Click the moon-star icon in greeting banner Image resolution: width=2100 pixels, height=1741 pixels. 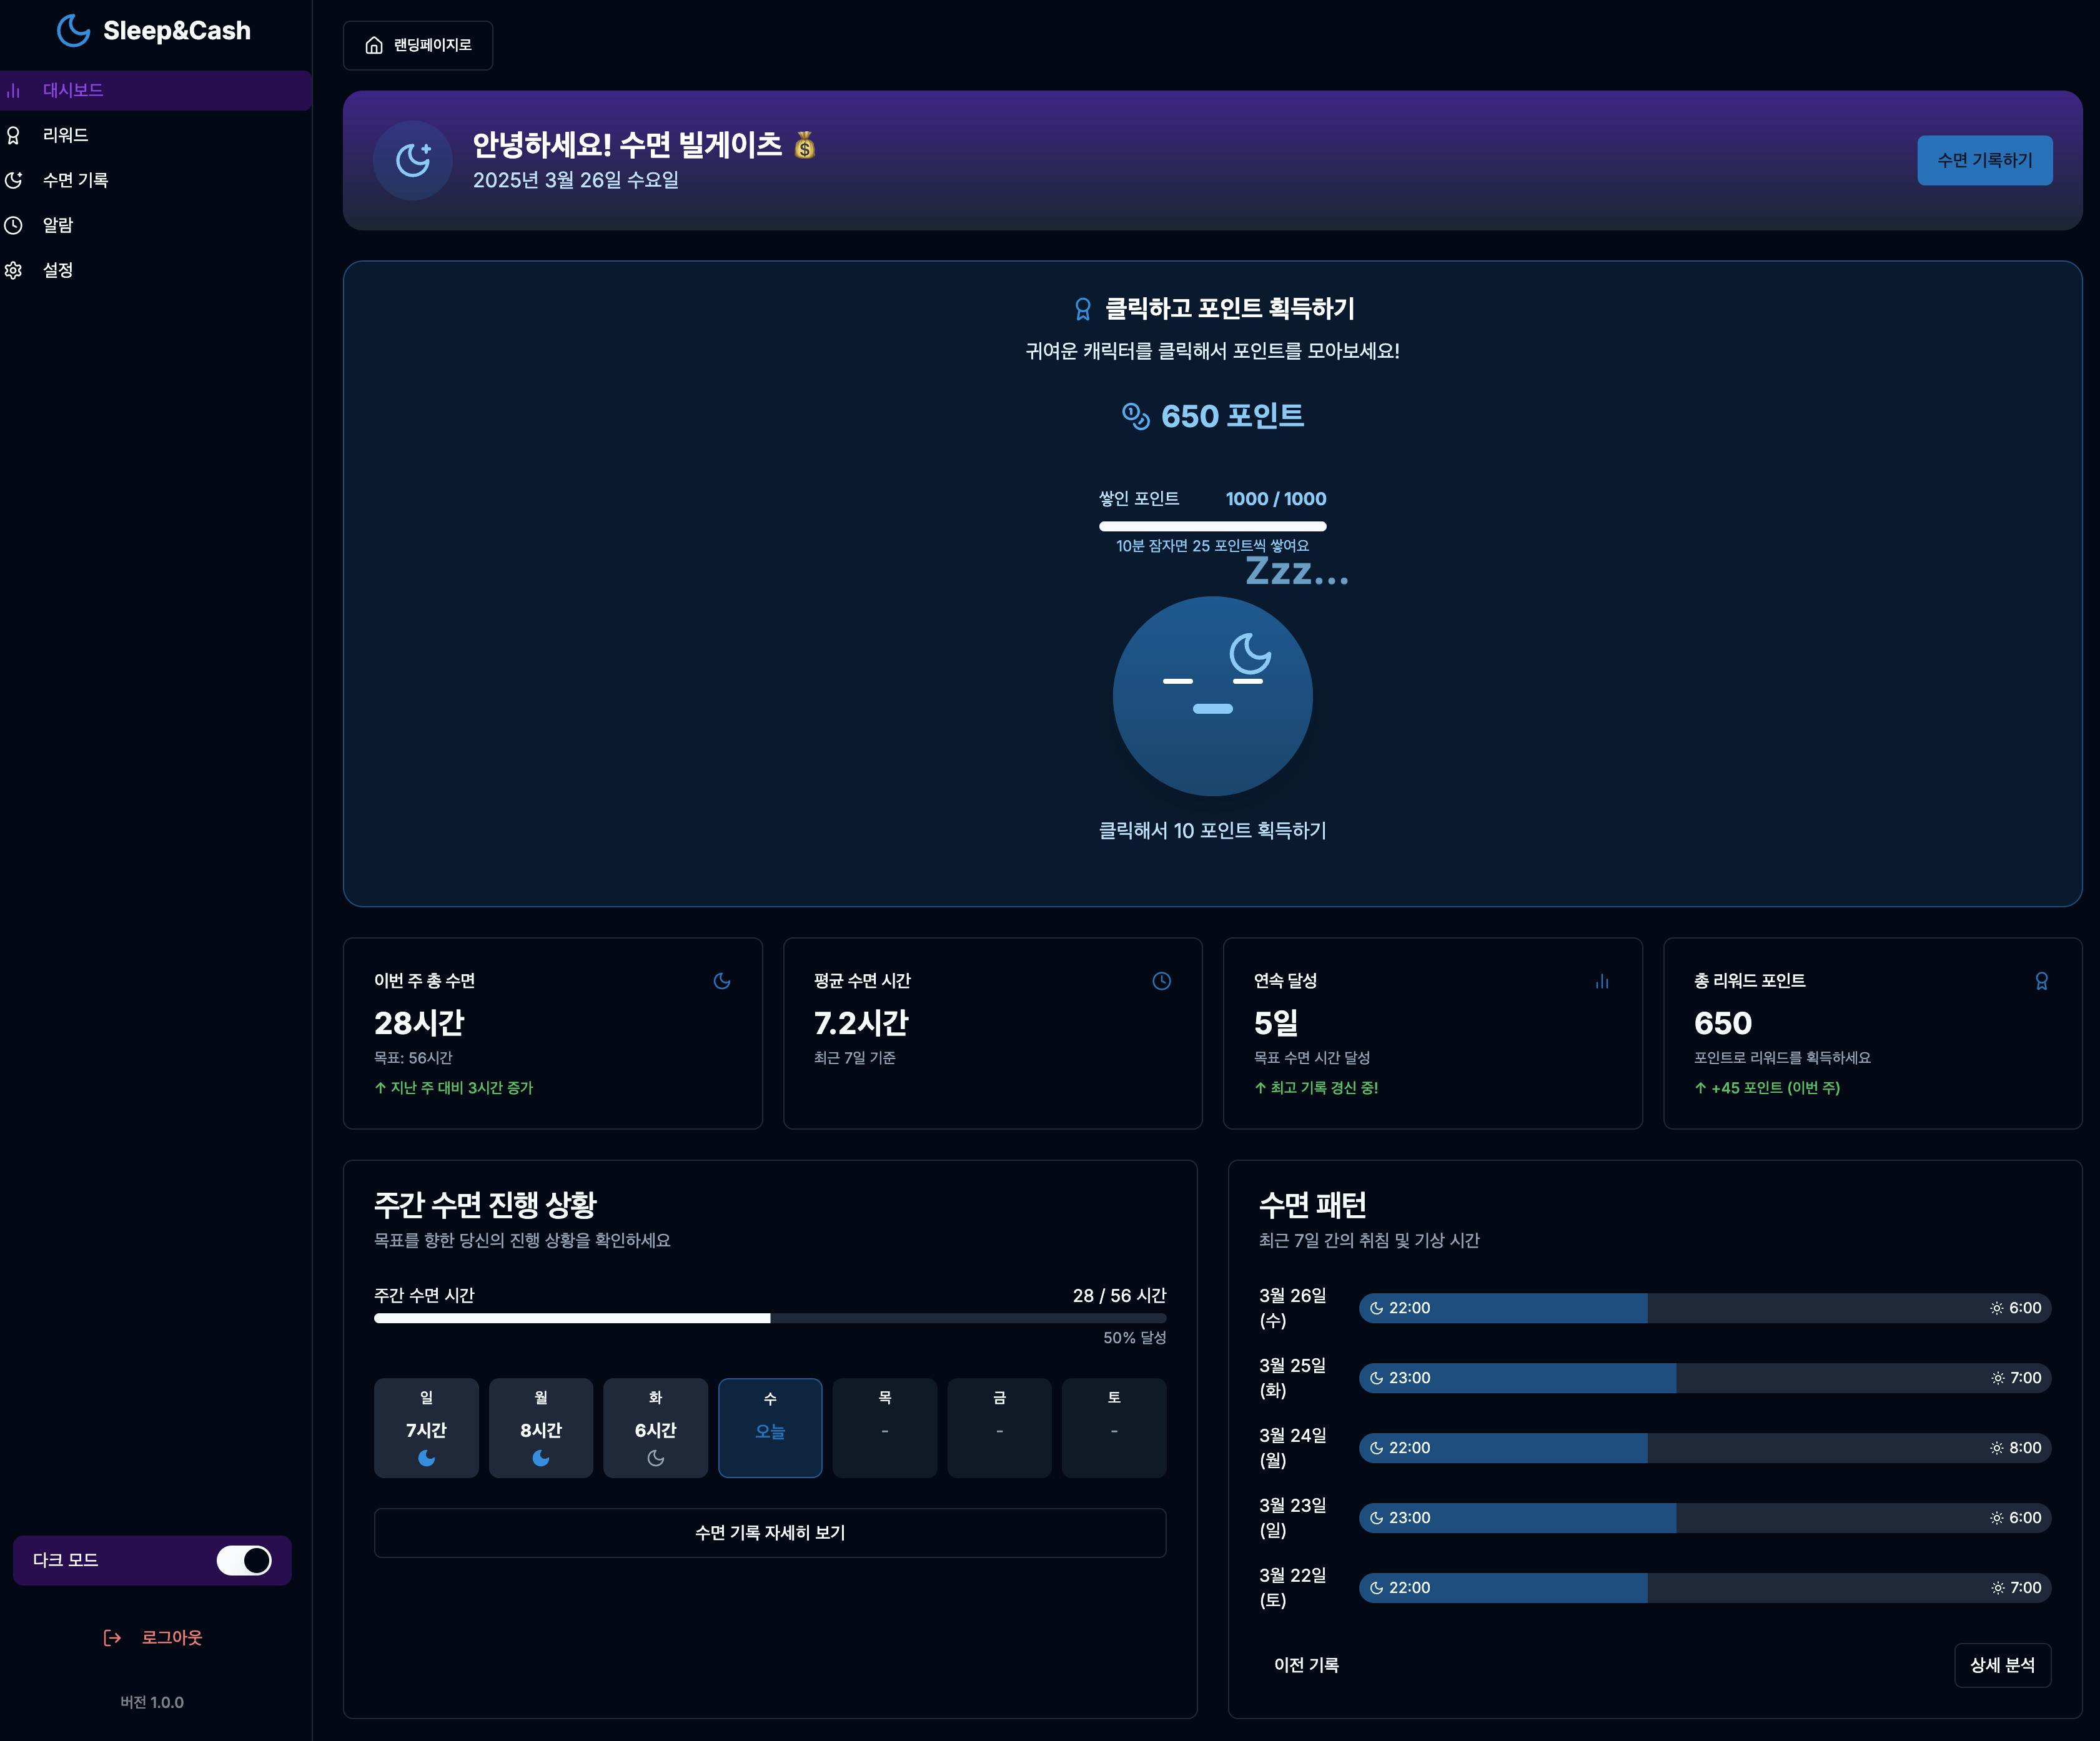(x=413, y=160)
